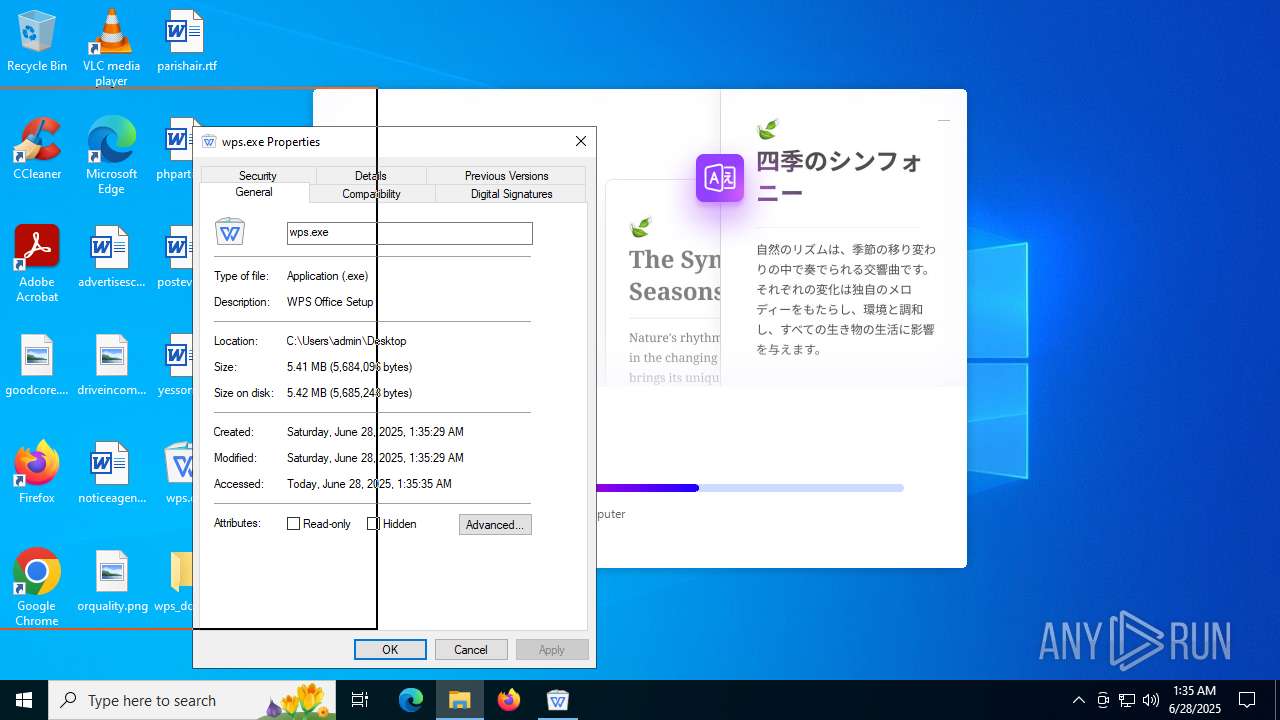Open network status tray icon
The image size is (1280, 720).
(x=1127, y=700)
